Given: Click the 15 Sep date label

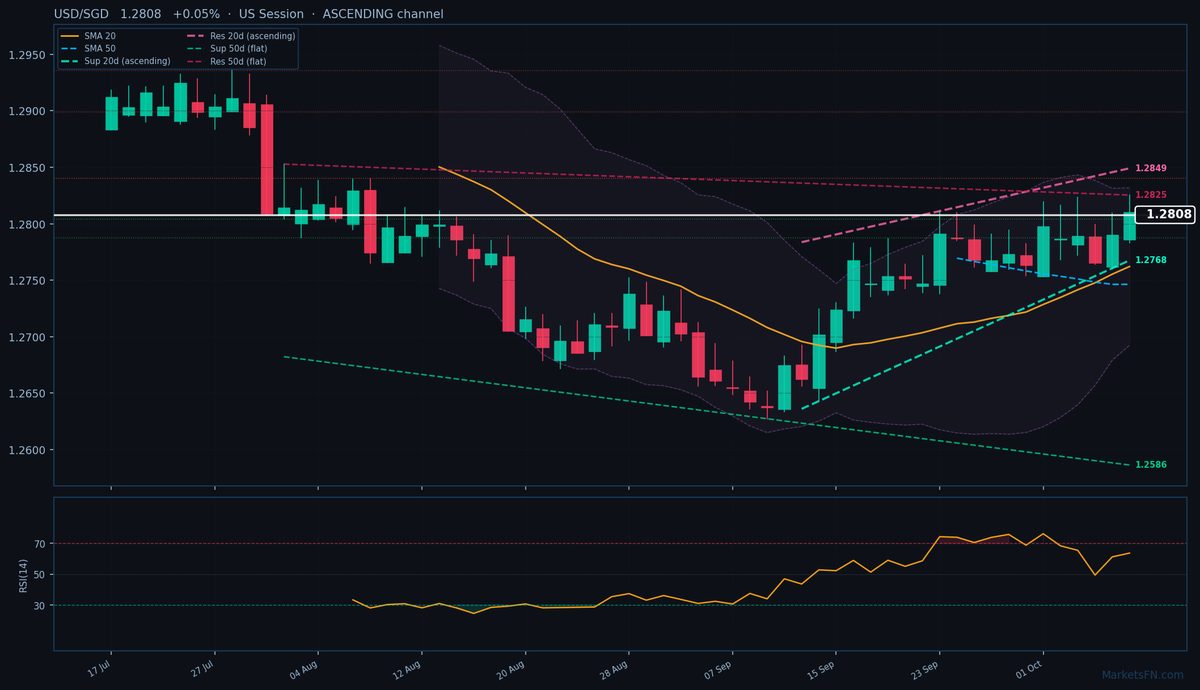Looking at the screenshot, I should point(822,668).
